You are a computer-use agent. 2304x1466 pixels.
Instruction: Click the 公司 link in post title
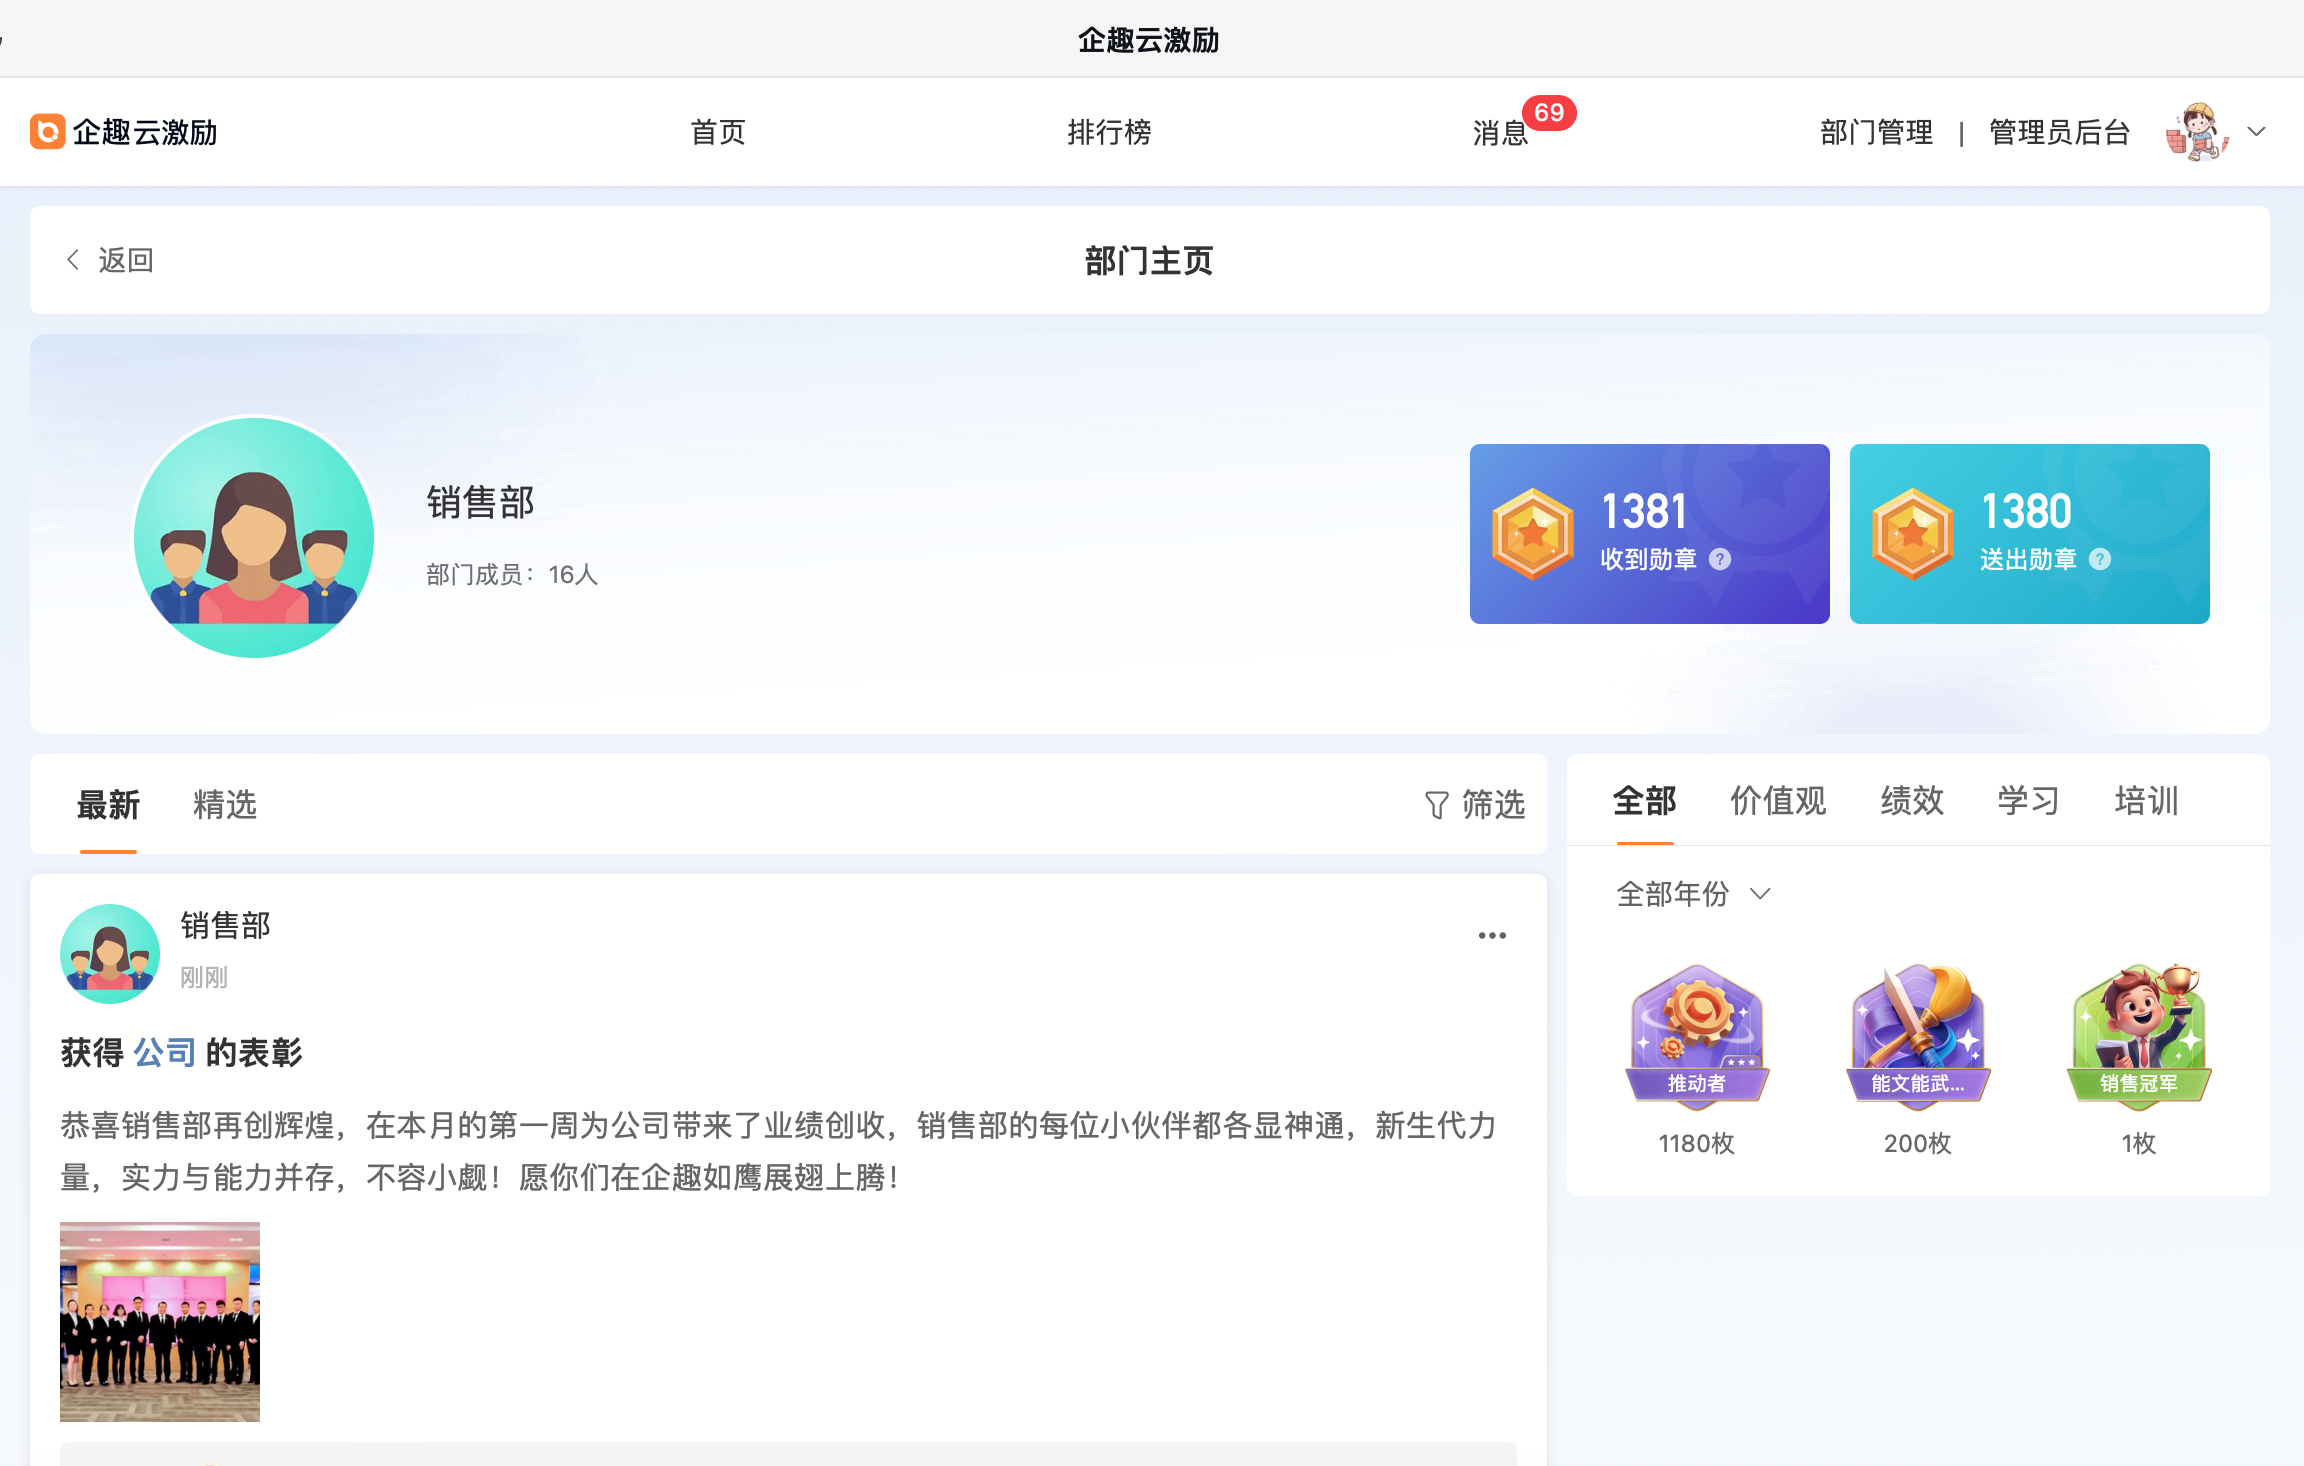(x=165, y=1053)
